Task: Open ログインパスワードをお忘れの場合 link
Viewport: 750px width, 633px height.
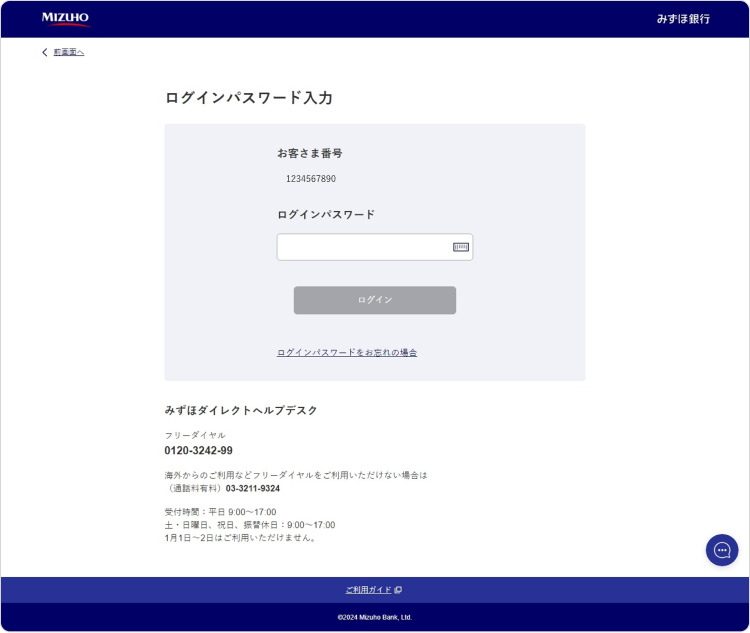Action: [x=347, y=353]
